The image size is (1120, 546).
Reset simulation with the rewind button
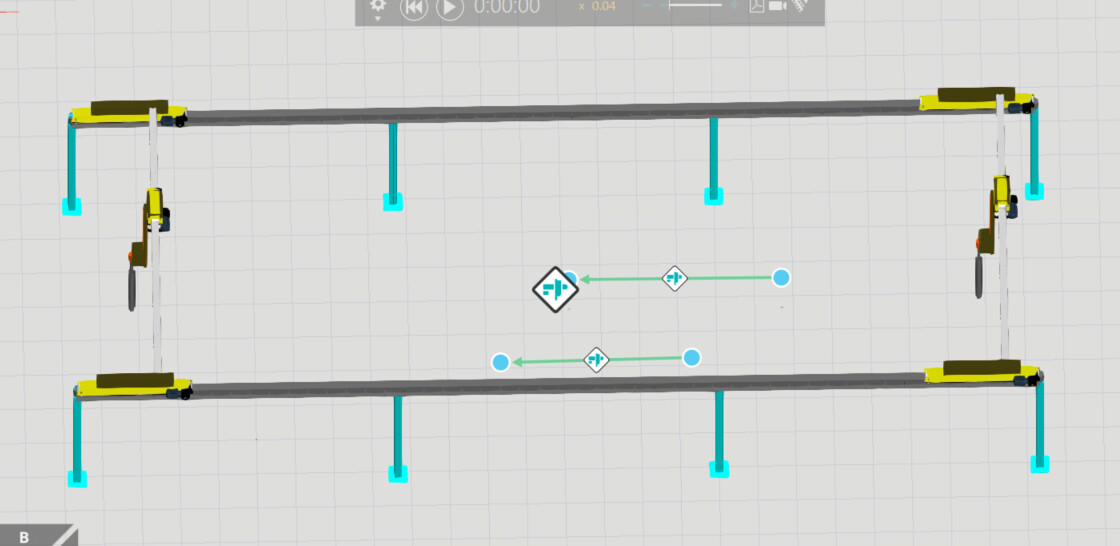click(414, 8)
